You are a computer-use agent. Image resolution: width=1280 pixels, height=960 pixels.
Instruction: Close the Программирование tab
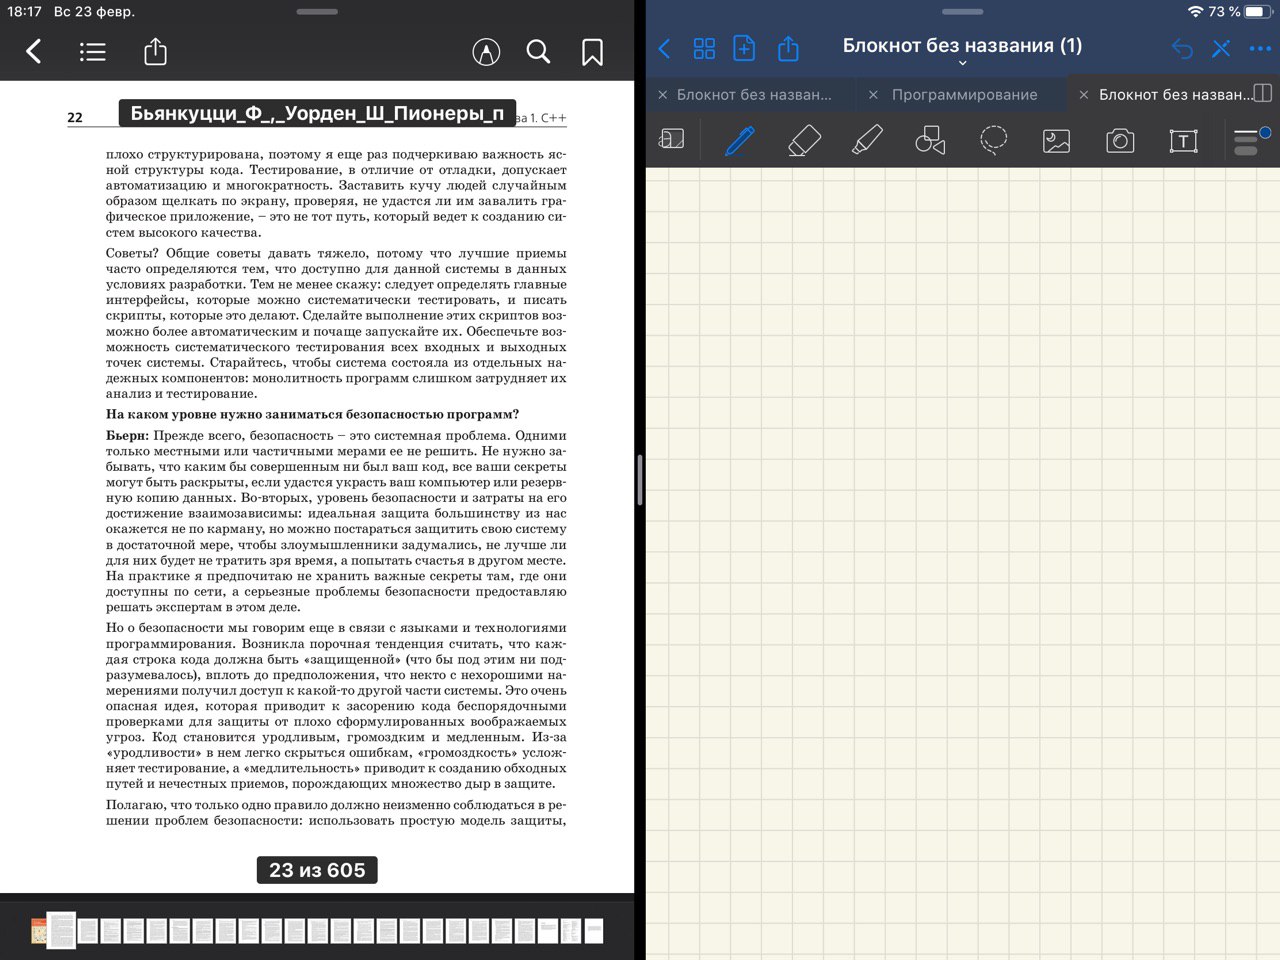pos(873,95)
